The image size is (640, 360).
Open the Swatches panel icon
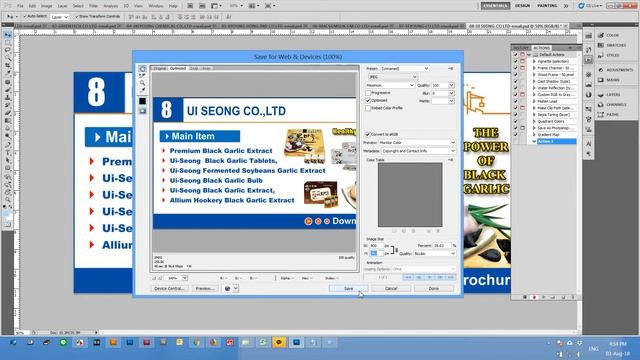600,45
